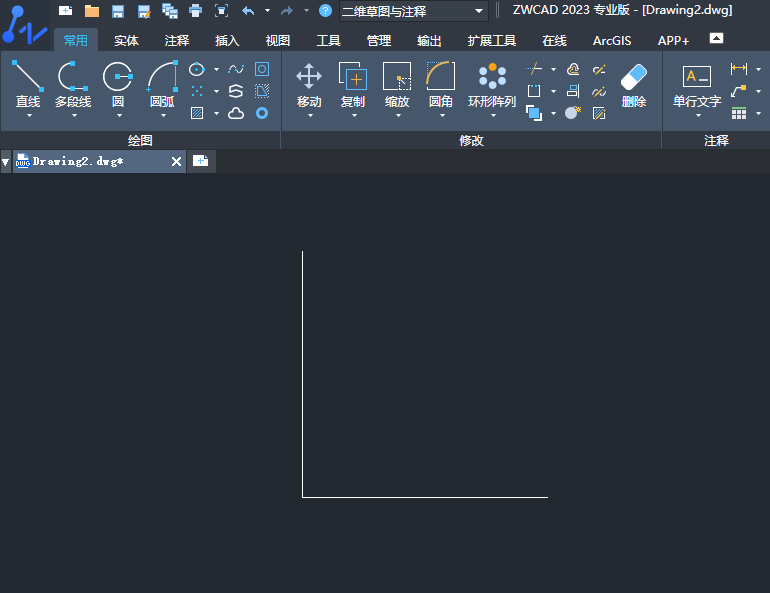Select the Spline curve tool
This screenshot has height=593, width=770.
(236, 69)
